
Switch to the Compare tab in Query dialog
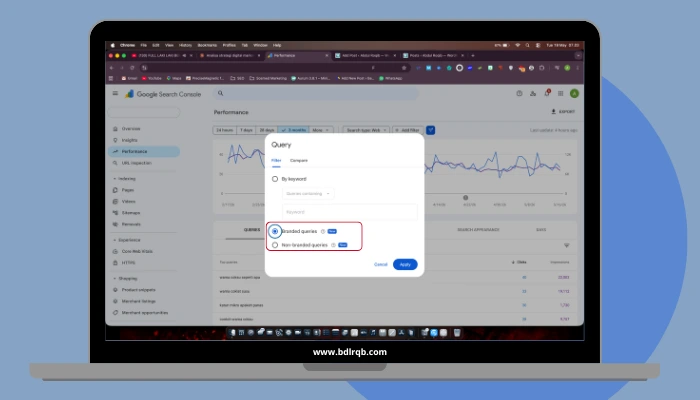pos(299,160)
